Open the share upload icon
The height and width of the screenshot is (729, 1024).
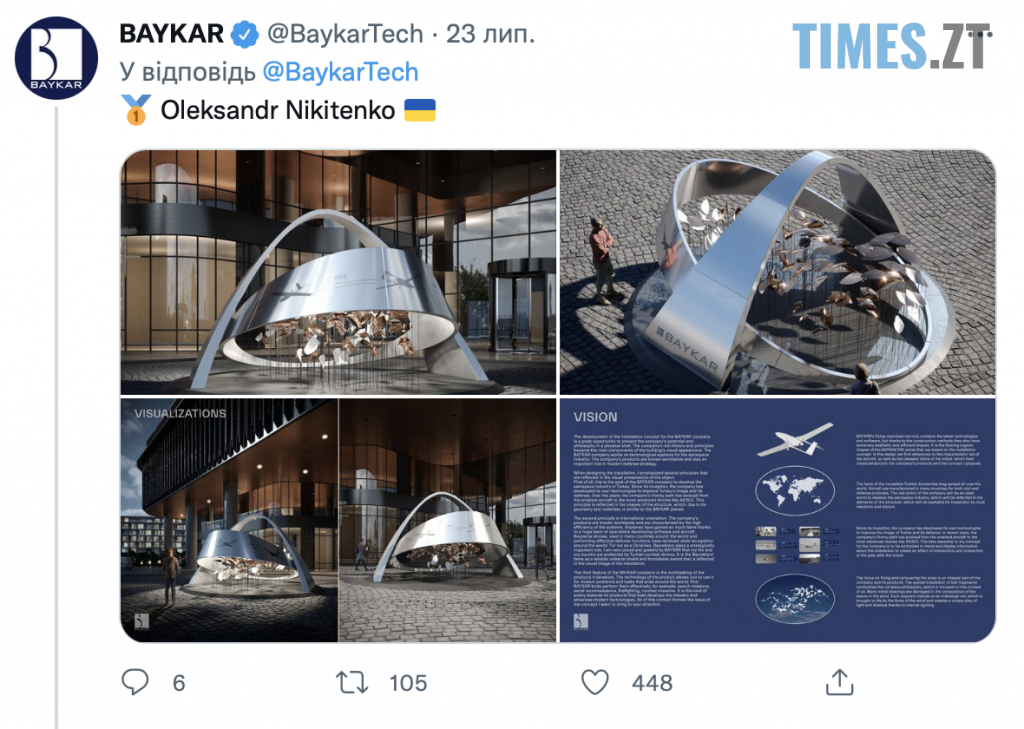(x=839, y=682)
